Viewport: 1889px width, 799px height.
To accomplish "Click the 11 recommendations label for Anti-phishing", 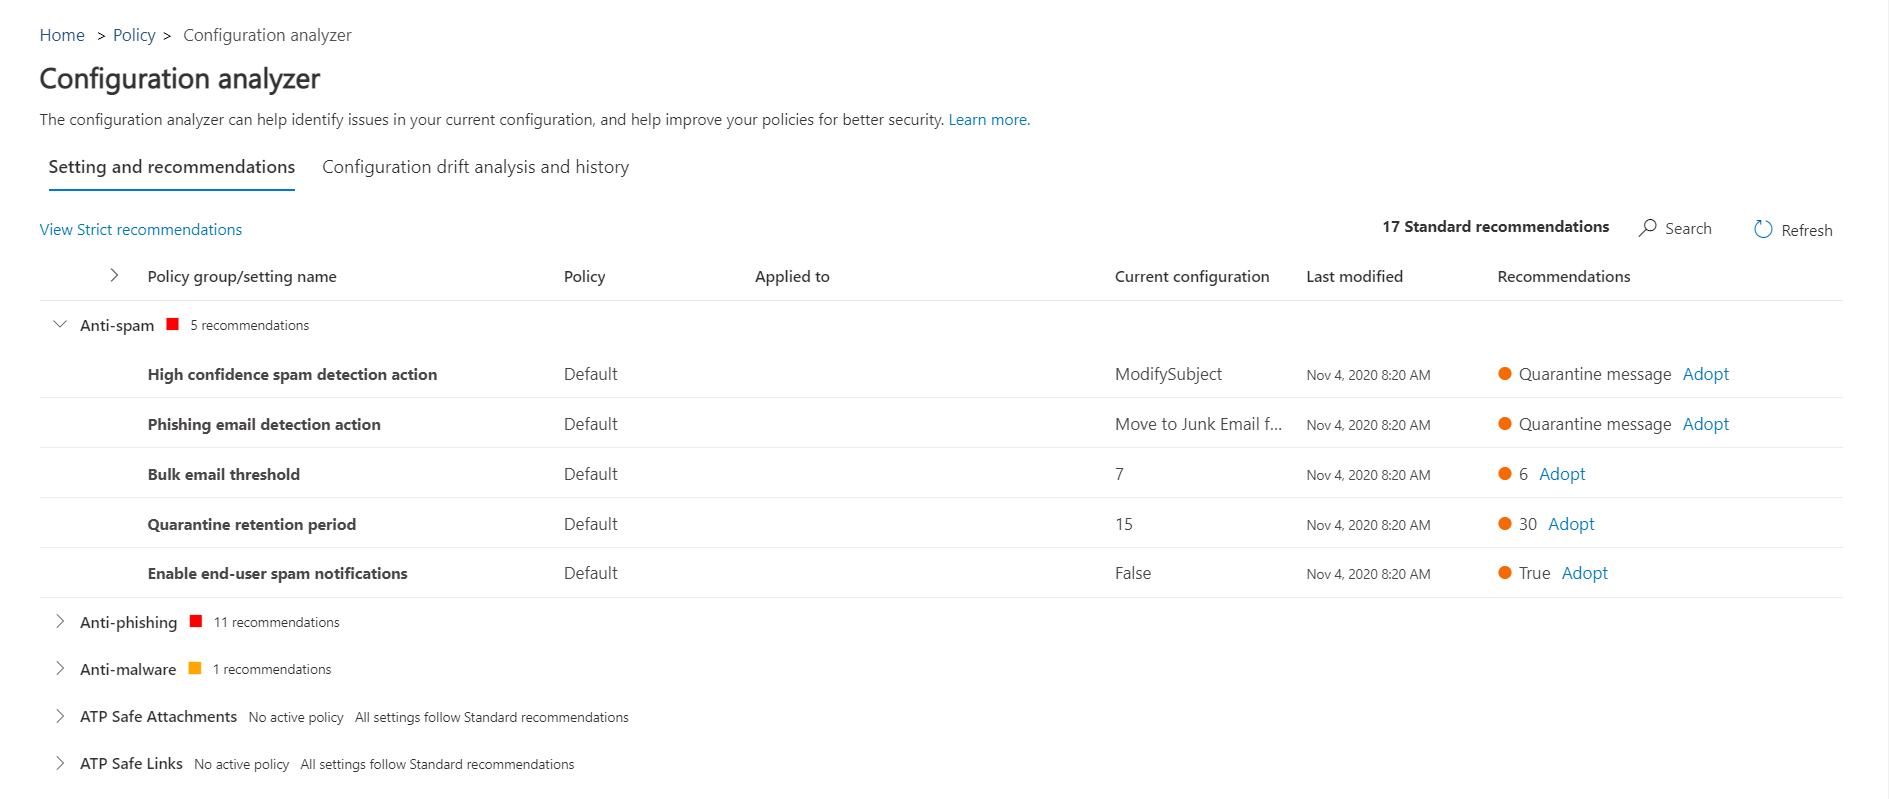I will click(x=276, y=622).
